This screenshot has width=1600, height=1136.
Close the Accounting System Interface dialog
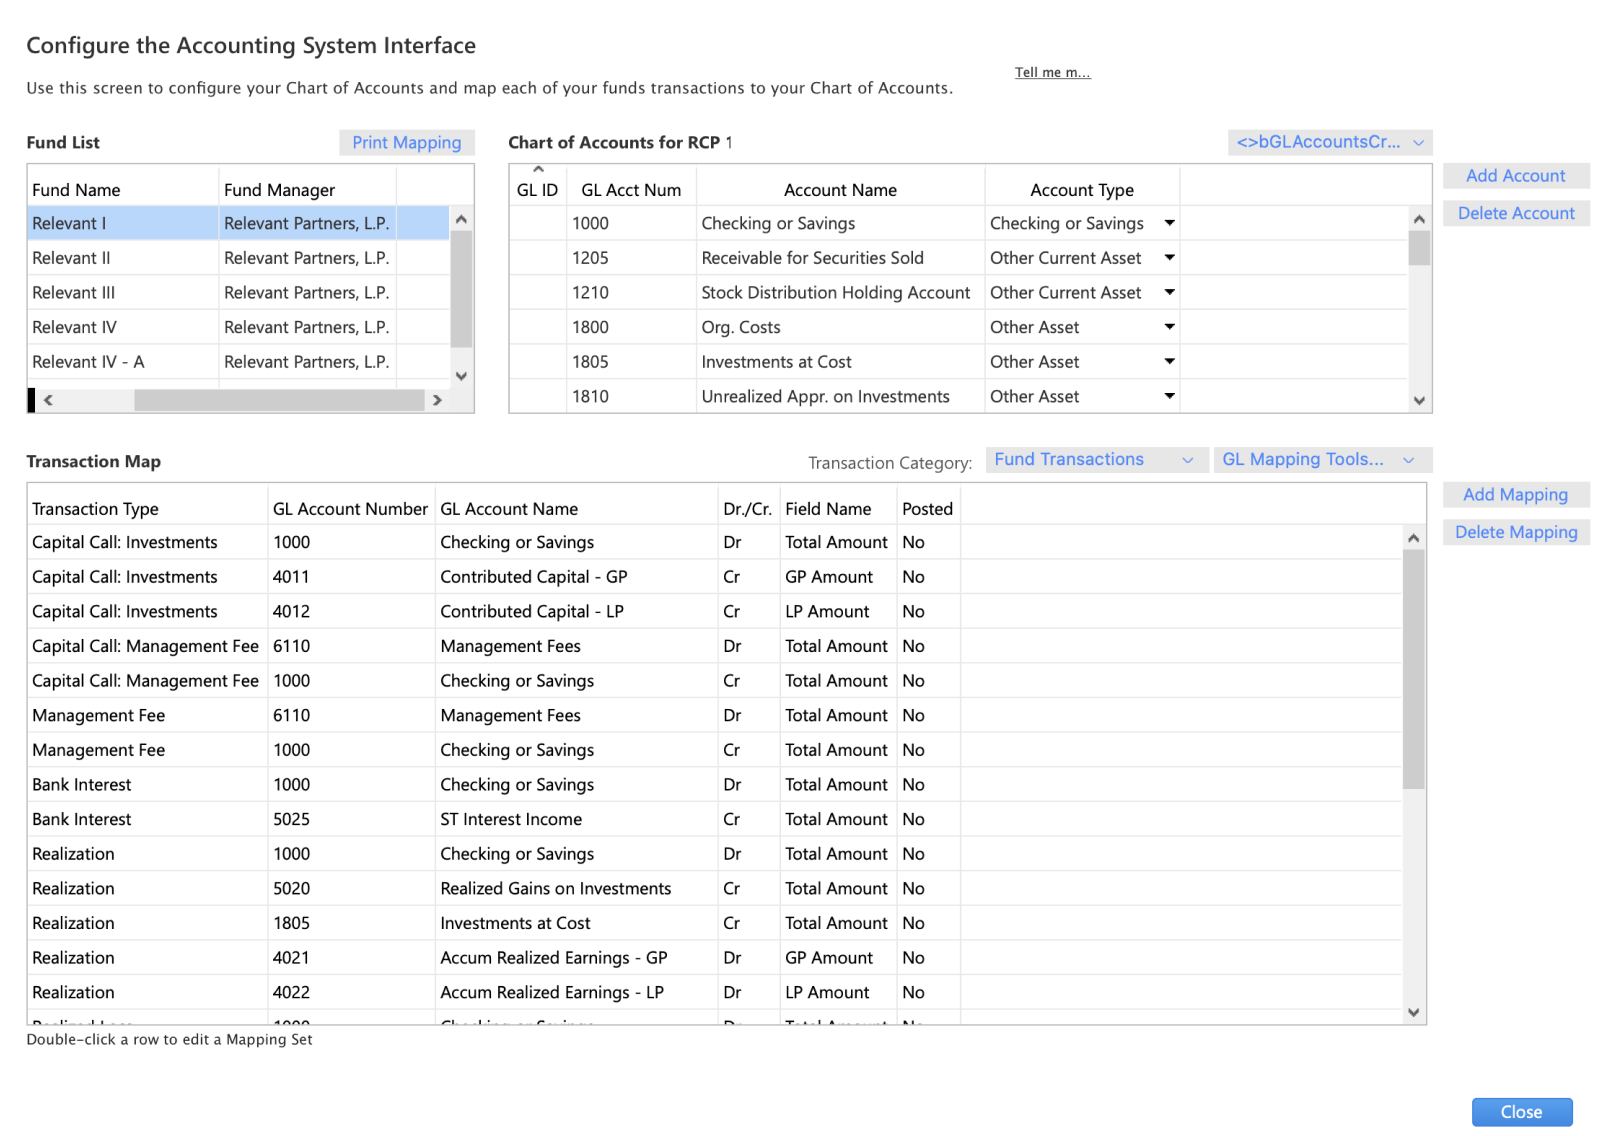point(1521,1112)
